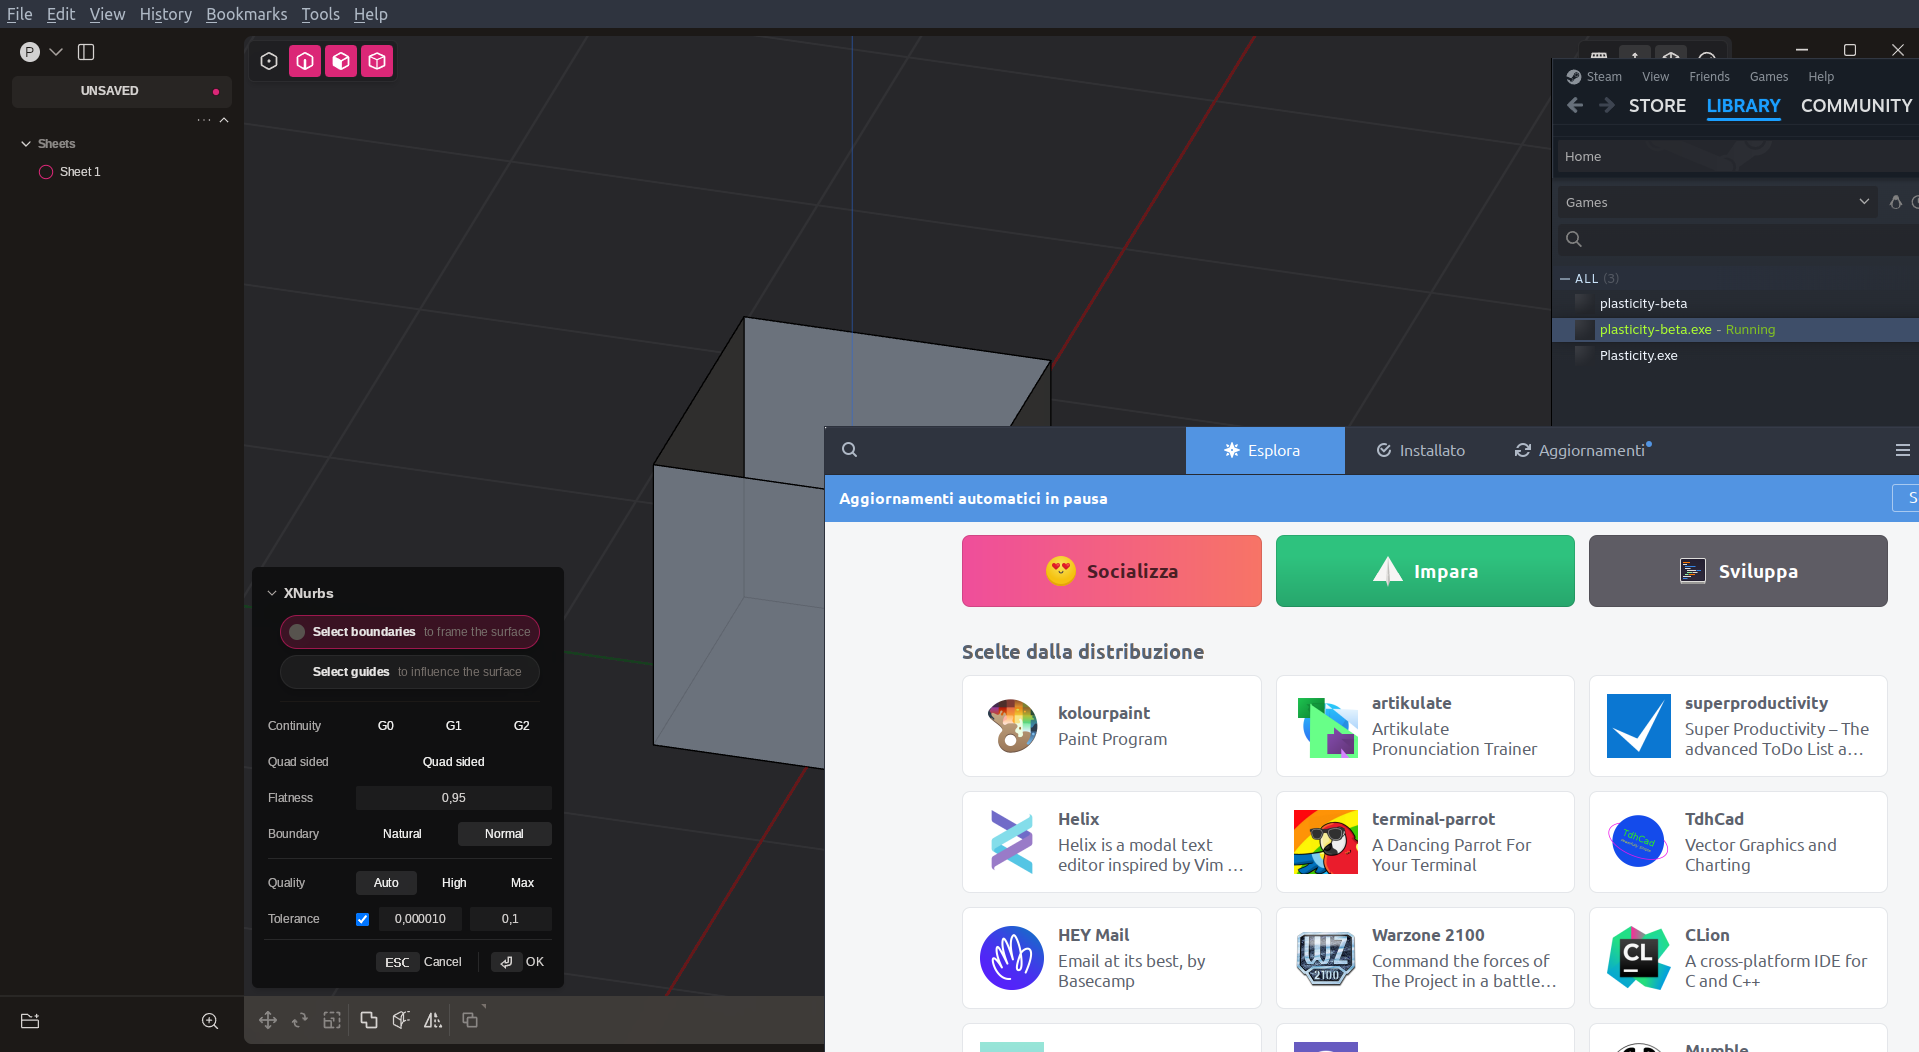Select the Rotate tool in bottom toolbar
Viewport: 1919px width, 1052px height.
click(x=300, y=1020)
